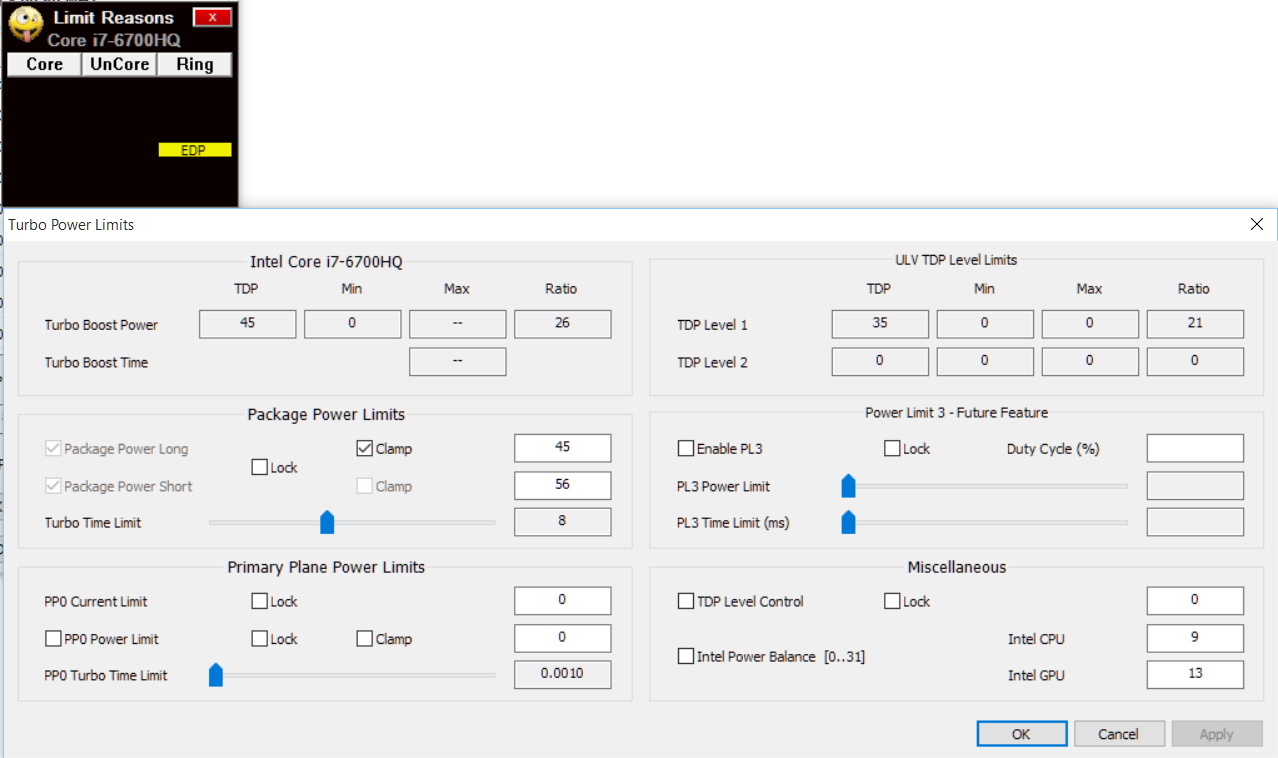
Task: Click the PL3 Time Limit value box
Action: point(1195,522)
